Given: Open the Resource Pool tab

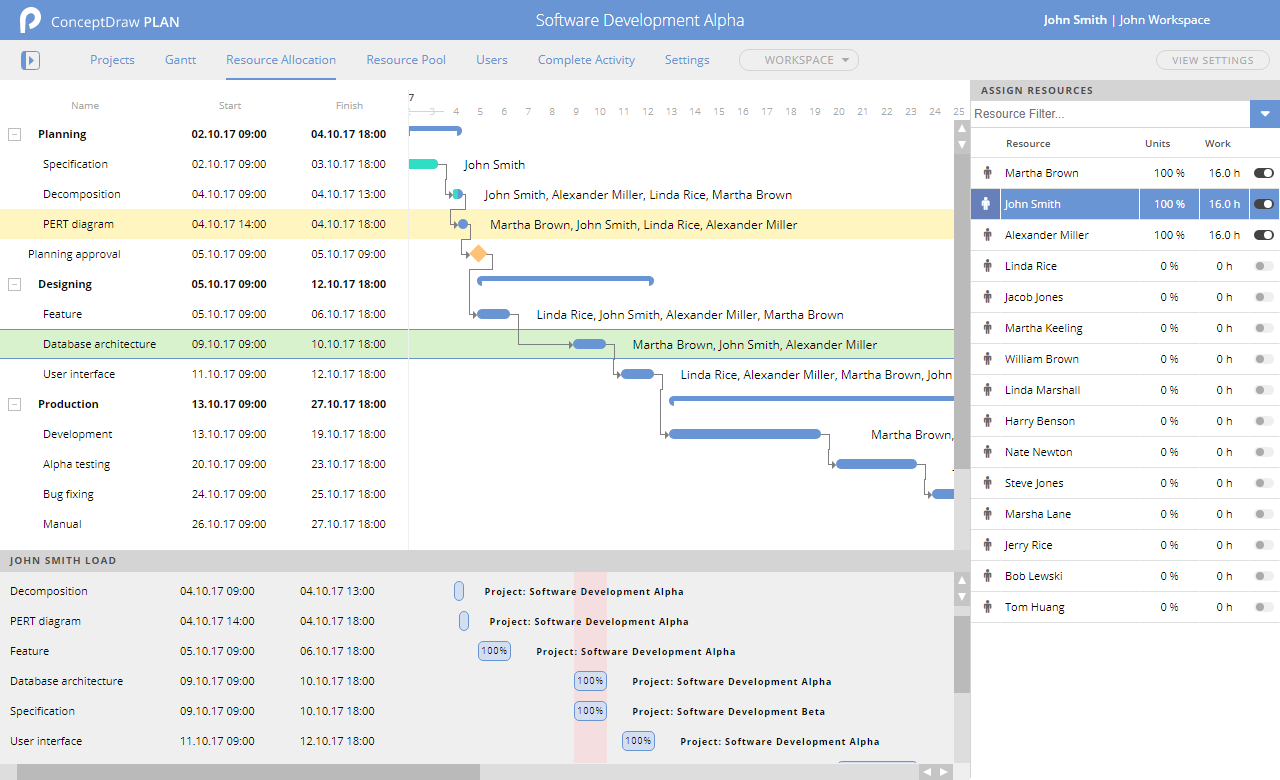Looking at the screenshot, I should coord(406,60).
